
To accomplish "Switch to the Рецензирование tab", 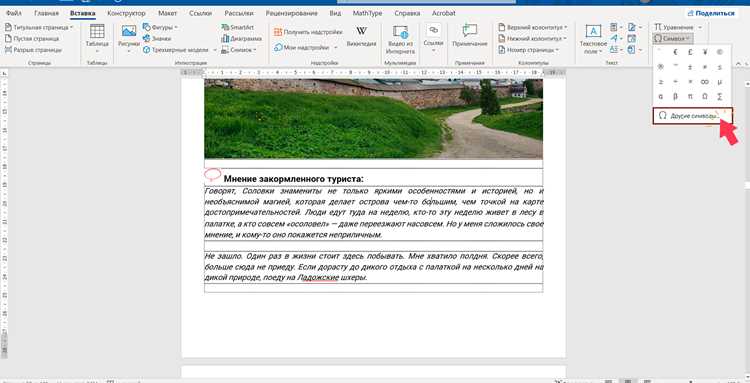I will tap(291, 13).
